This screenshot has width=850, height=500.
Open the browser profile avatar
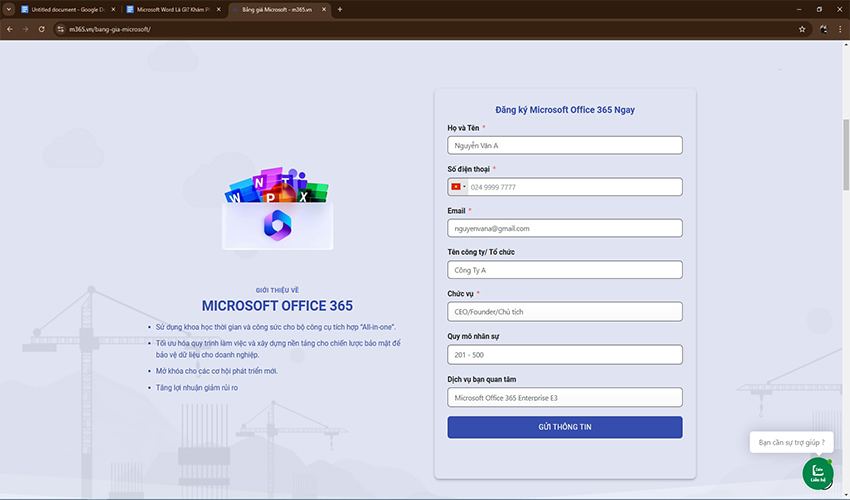[824, 29]
